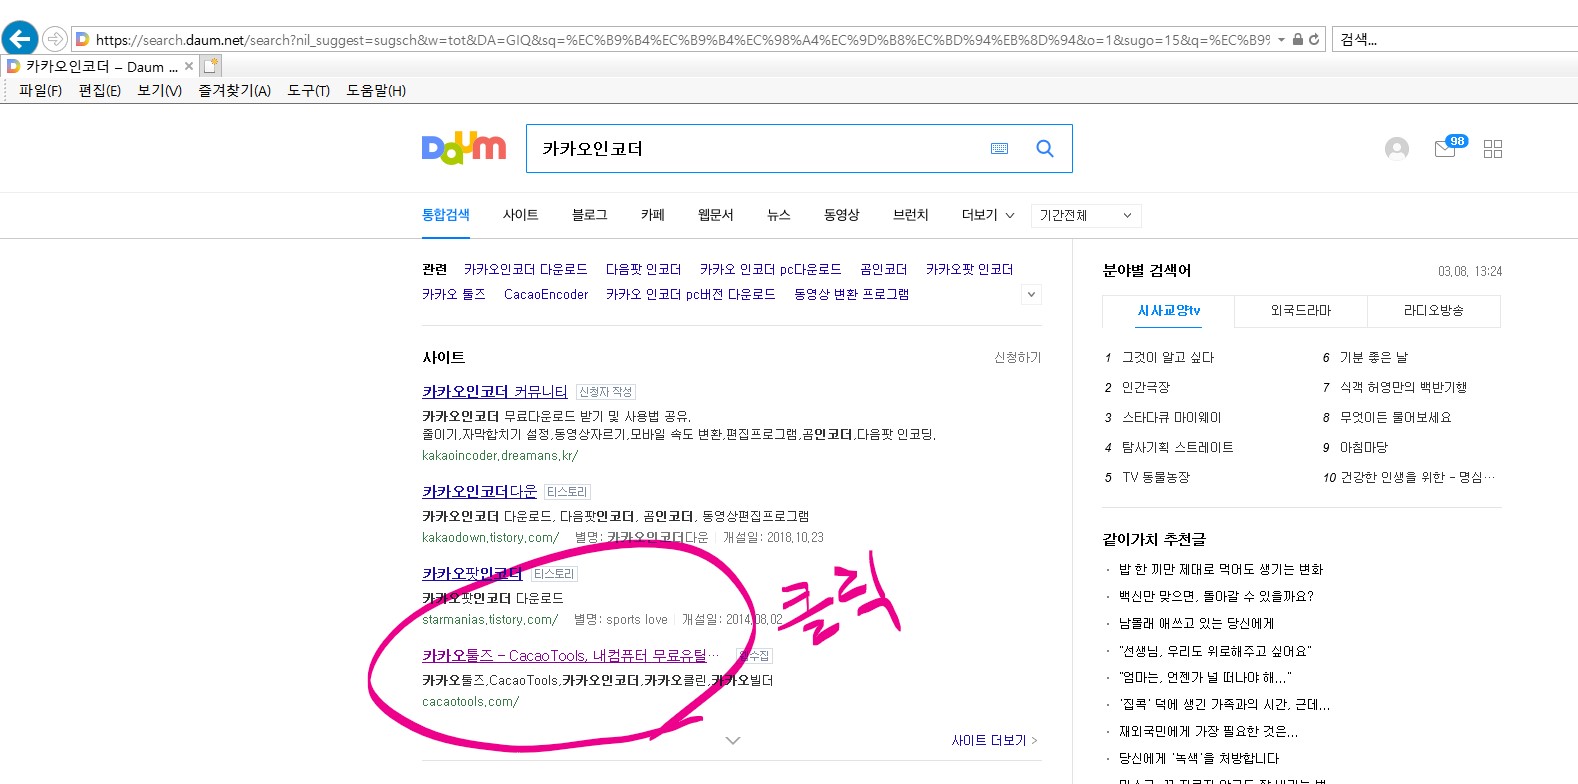Select the 라디오방송 tab
Viewport: 1578px width, 784px height.
click(x=1434, y=311)
